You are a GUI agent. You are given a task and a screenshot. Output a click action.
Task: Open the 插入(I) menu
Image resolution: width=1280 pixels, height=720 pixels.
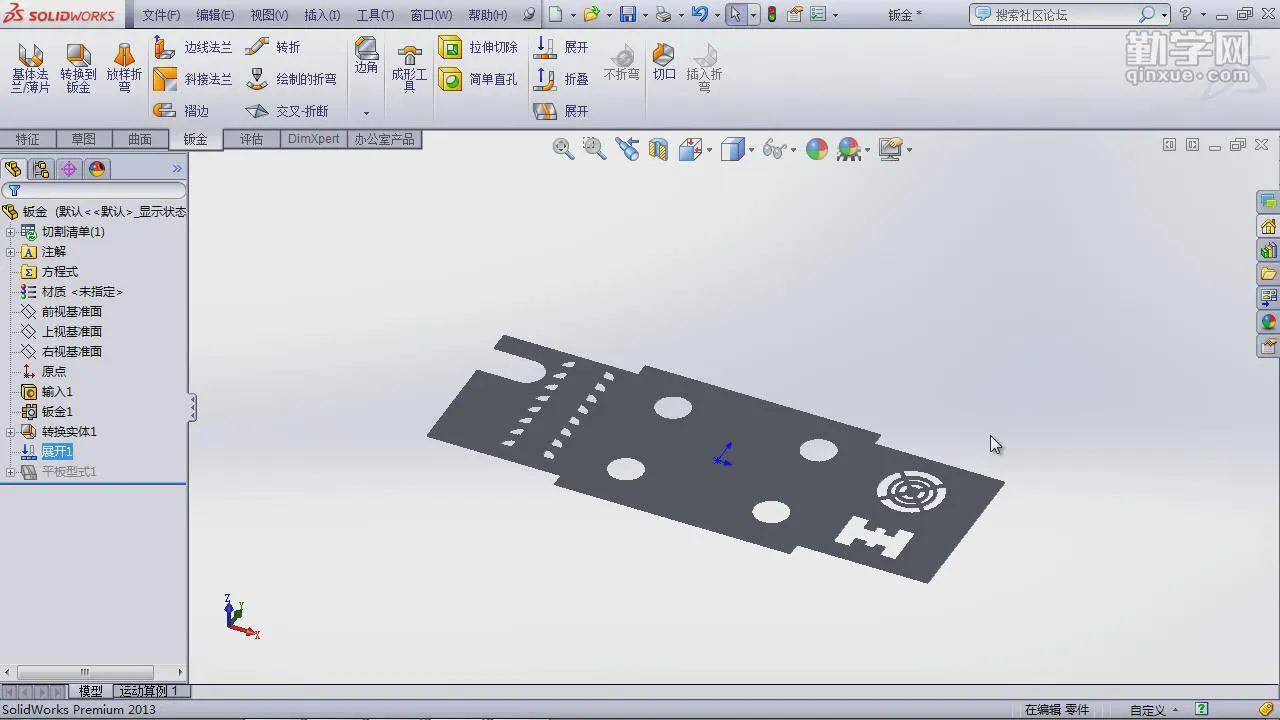[322, 15]
